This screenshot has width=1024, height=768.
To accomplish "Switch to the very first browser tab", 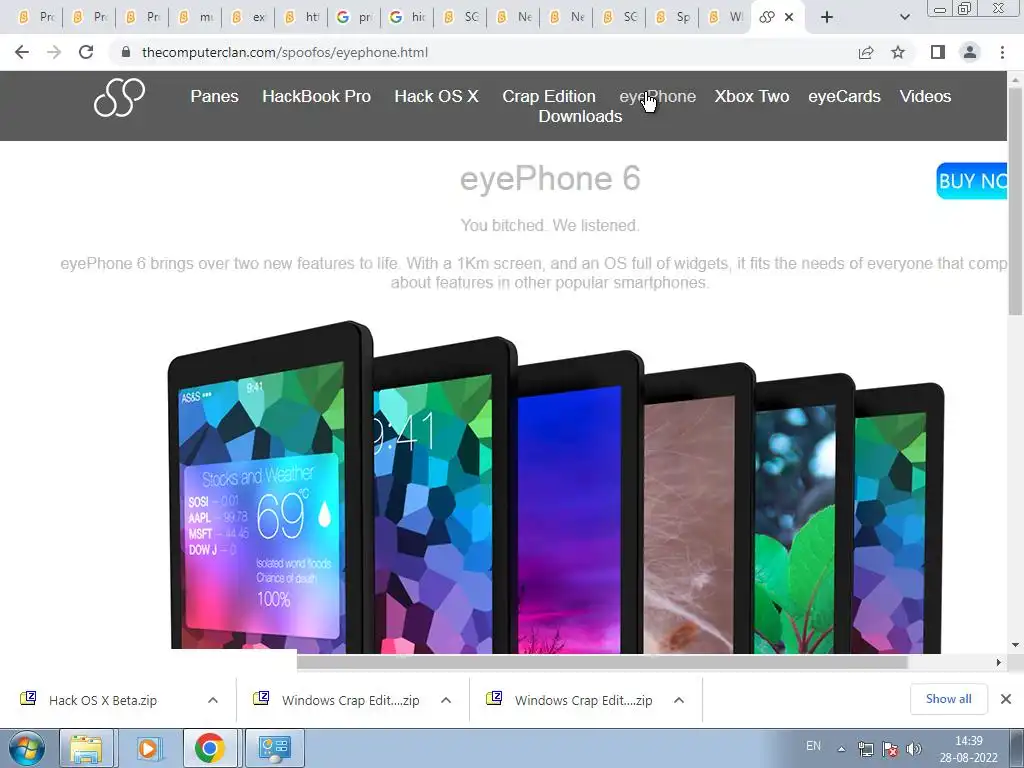I will pyautogui.click(x=37, y=17).
